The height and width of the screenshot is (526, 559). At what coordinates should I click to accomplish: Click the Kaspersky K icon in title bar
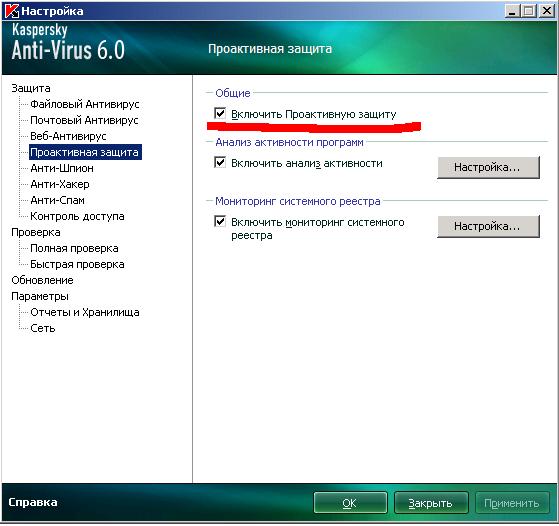pos(11,11)
